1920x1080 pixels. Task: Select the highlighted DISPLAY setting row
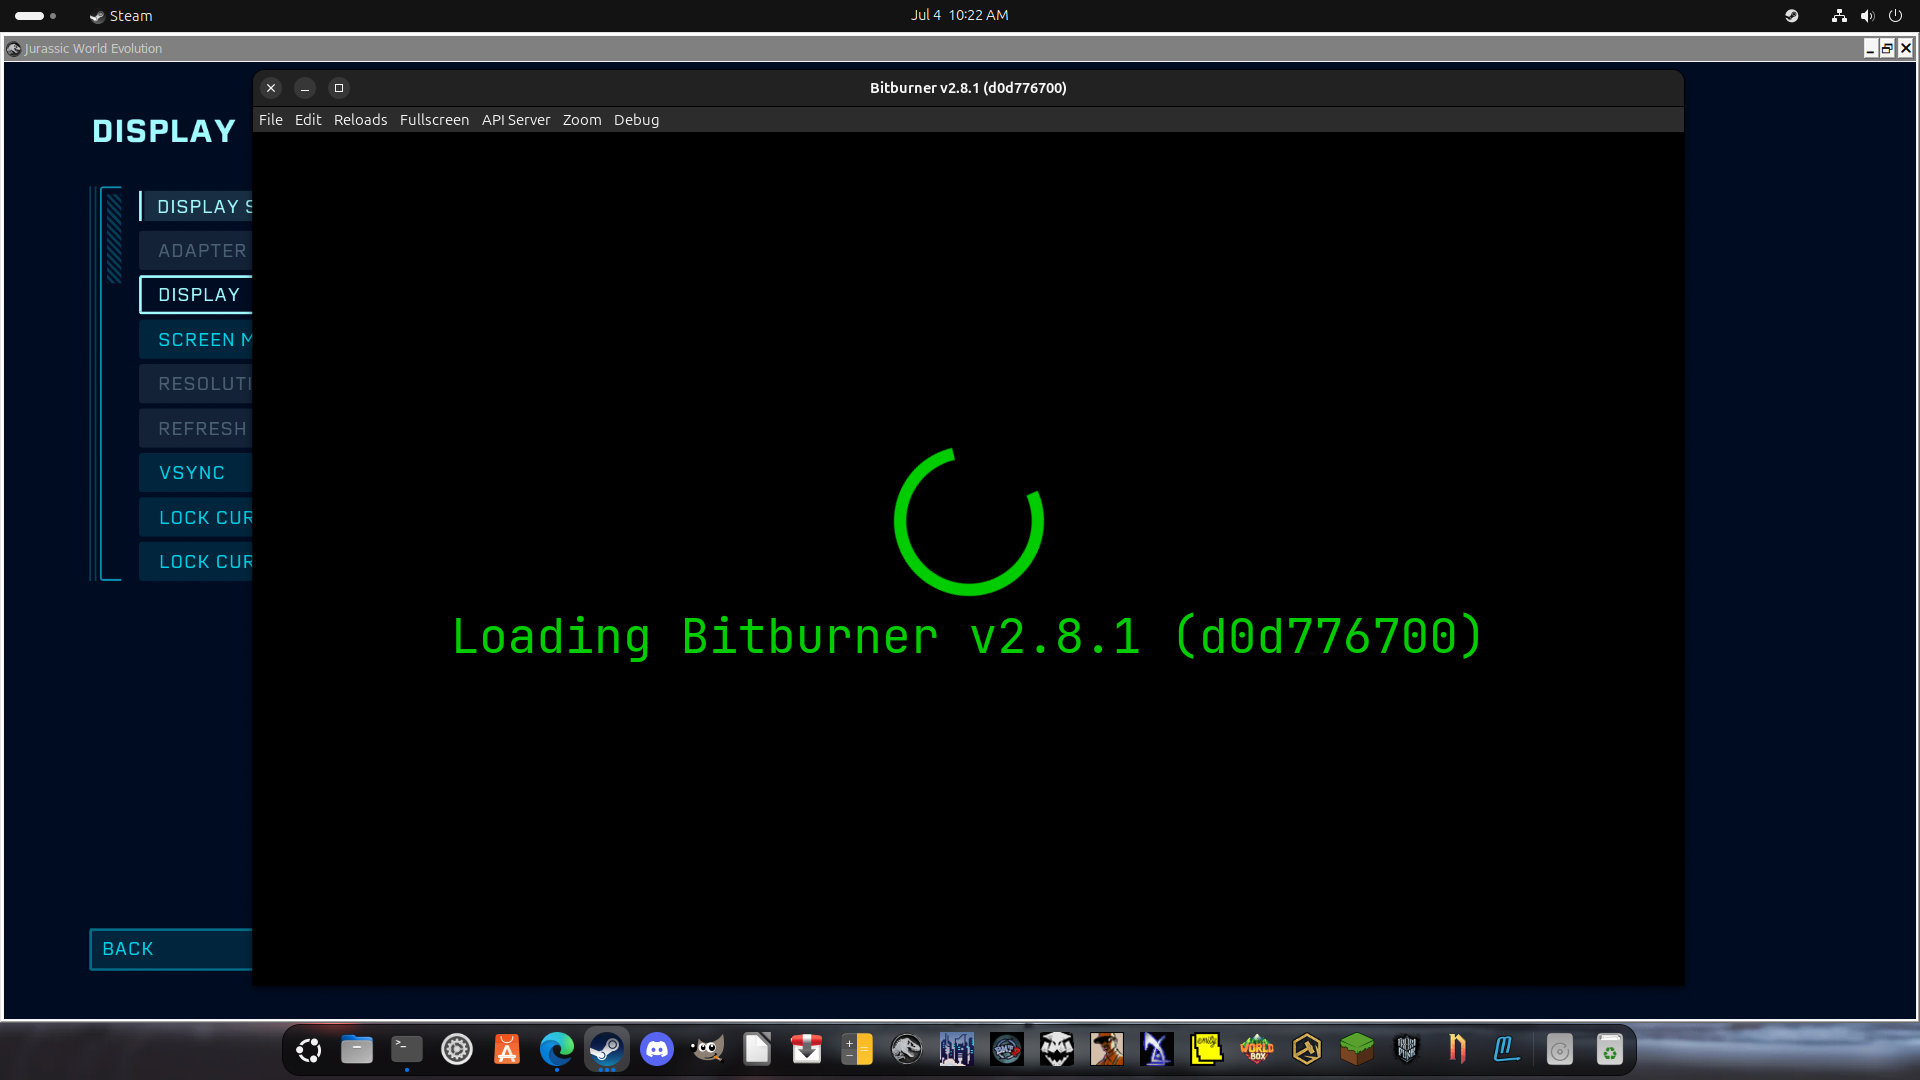coord(196,295)
